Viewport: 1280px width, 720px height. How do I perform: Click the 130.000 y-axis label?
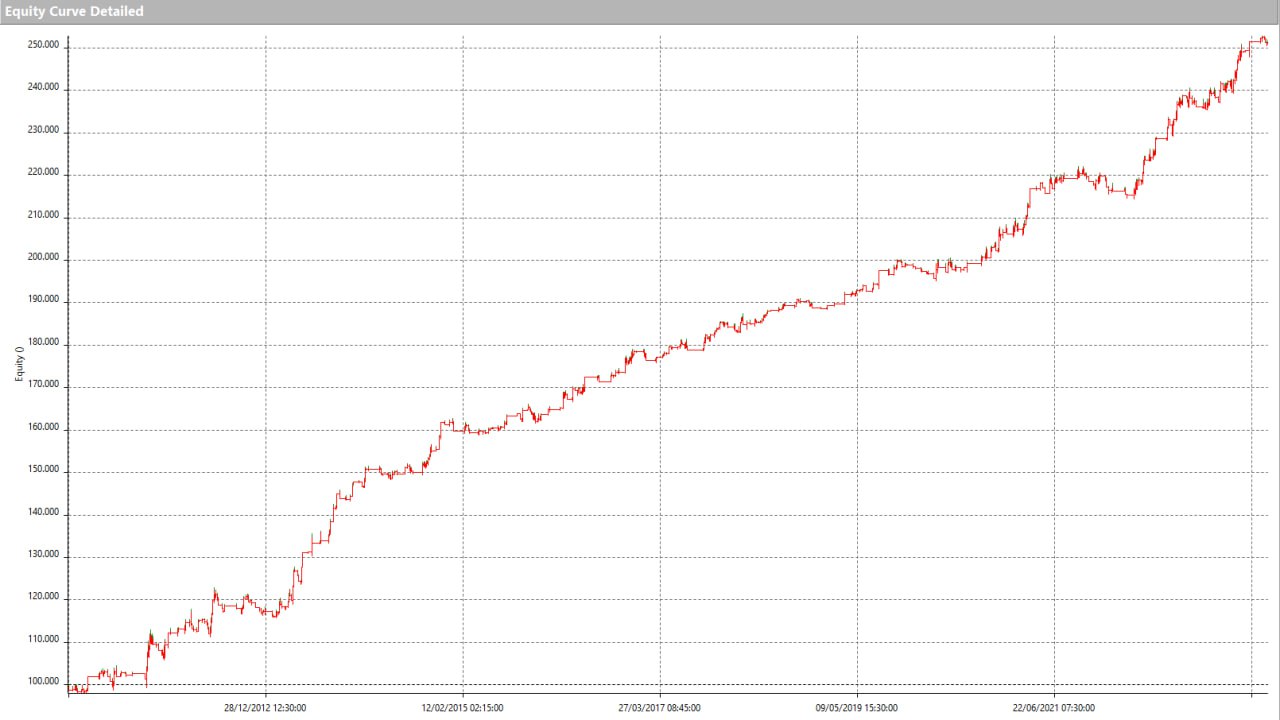[45, 556]
